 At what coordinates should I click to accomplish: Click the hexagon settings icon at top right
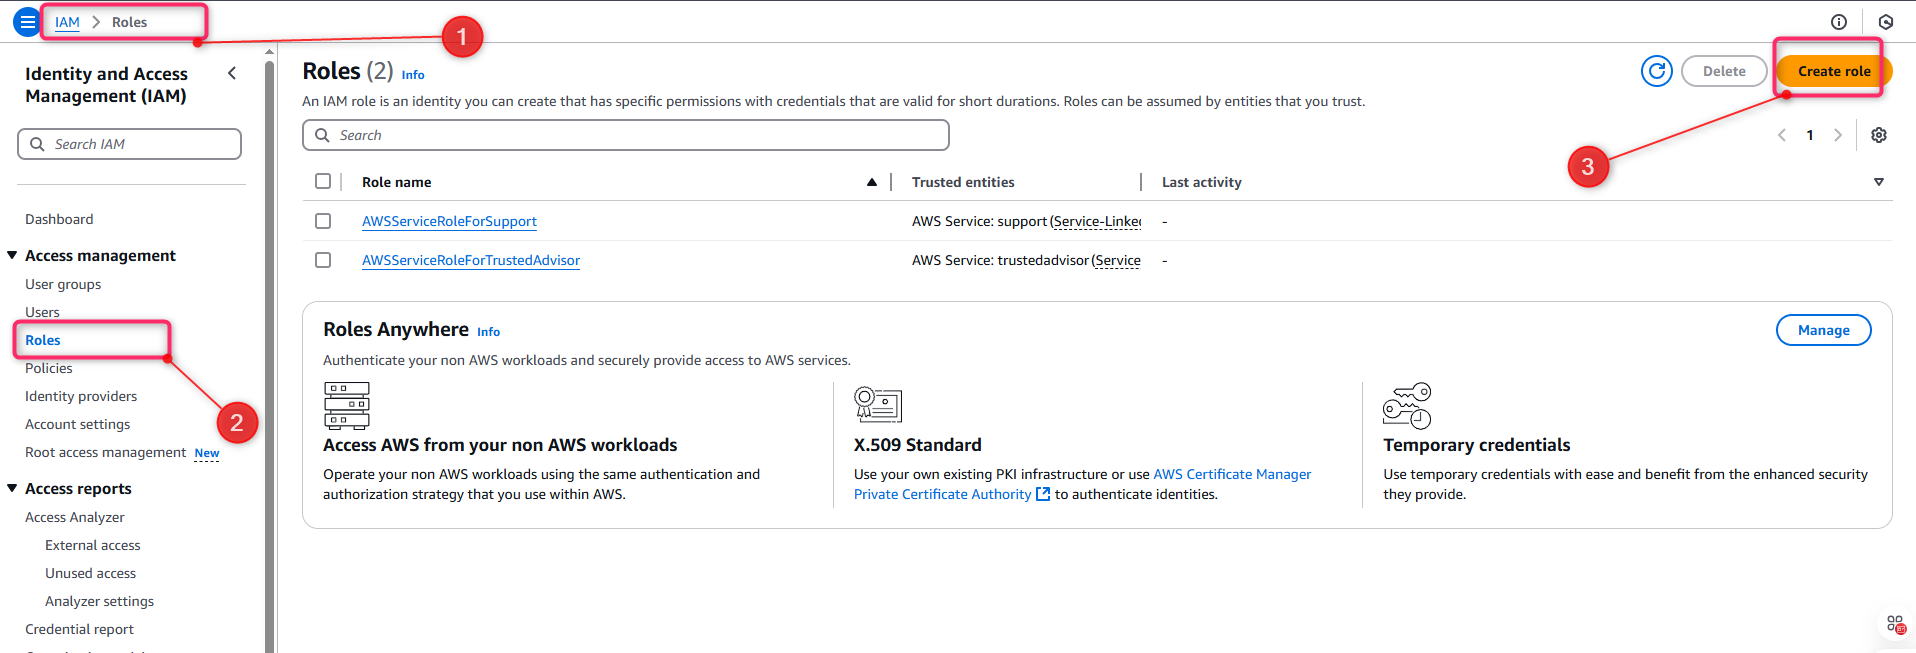pyautogui.click(x=1886, y=22)
